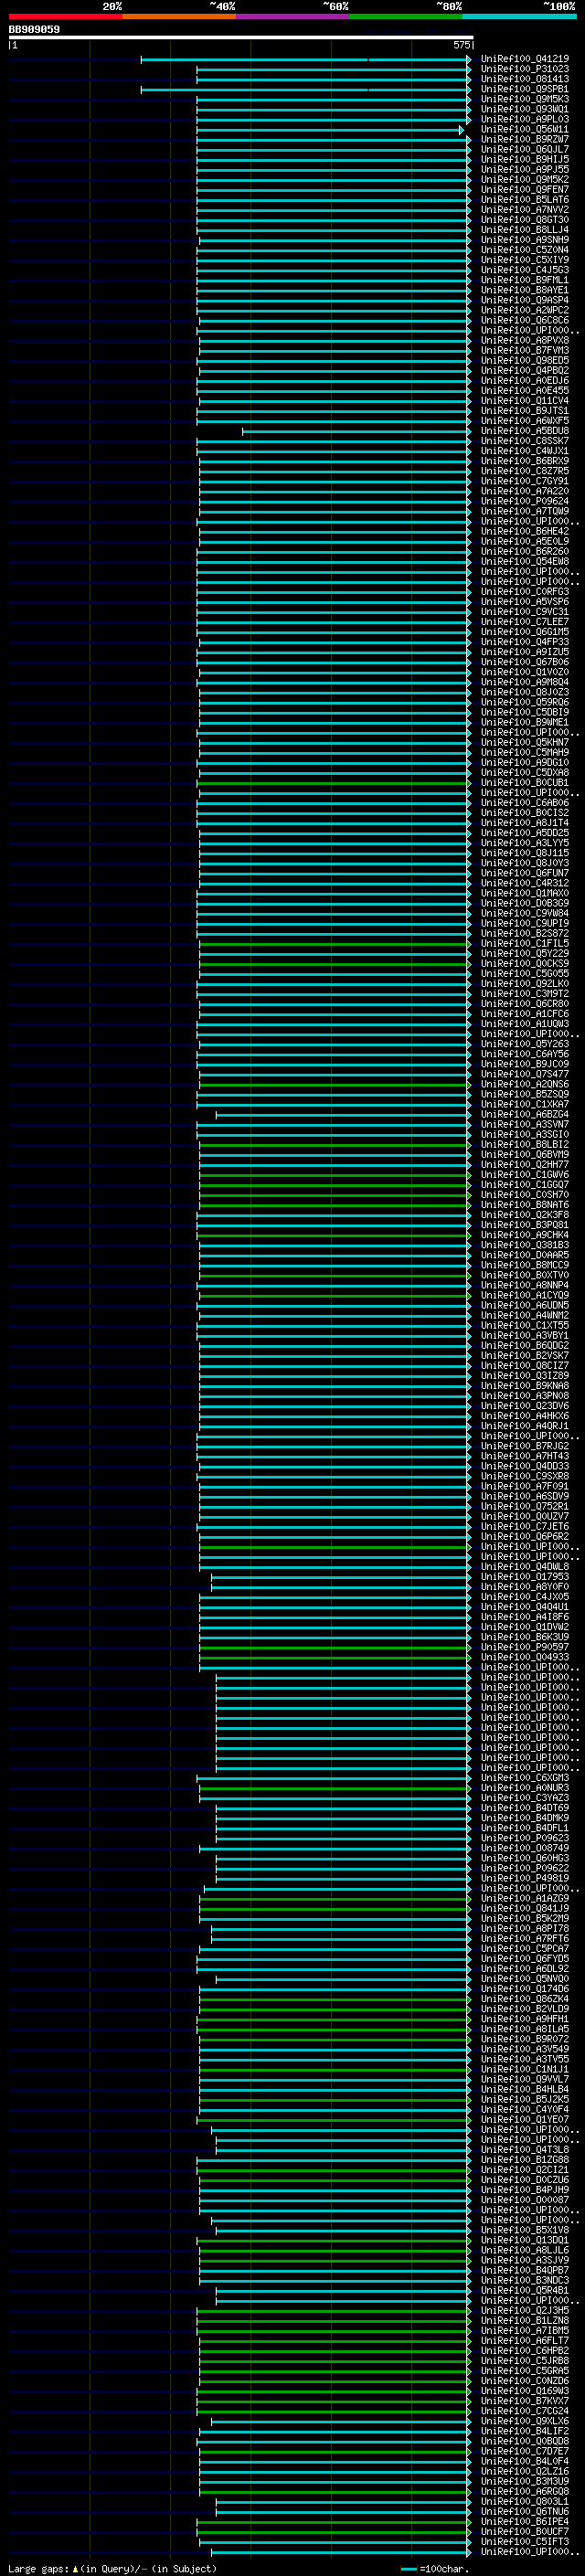The width and height of the screenshot is (585, 2576).
Task: Click the white query sequence bar
Action: tap(241, 38)
